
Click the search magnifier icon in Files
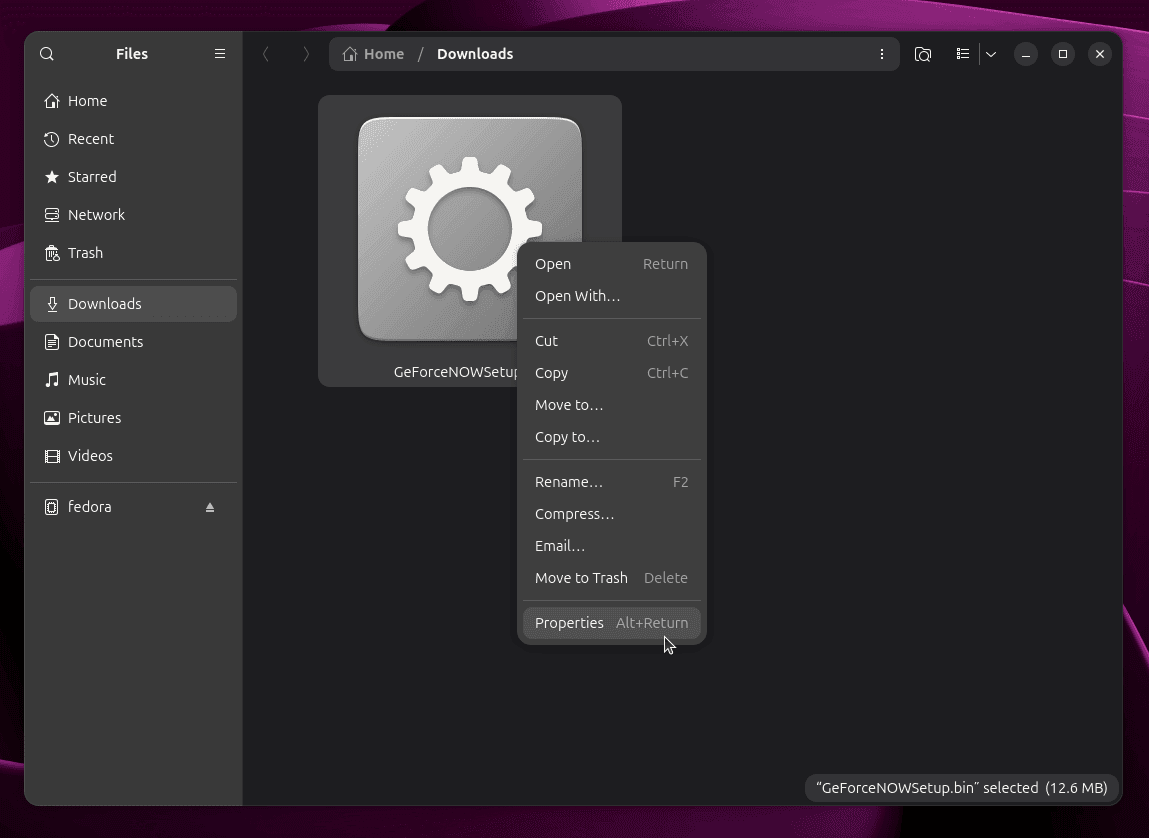click(x=47, y=54)
